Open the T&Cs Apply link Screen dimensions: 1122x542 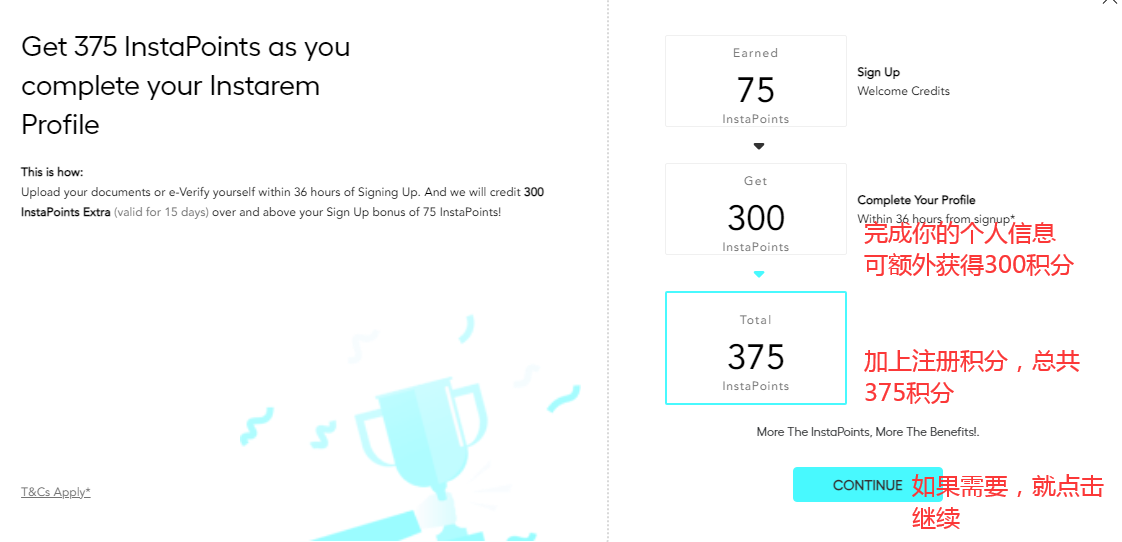56,492
